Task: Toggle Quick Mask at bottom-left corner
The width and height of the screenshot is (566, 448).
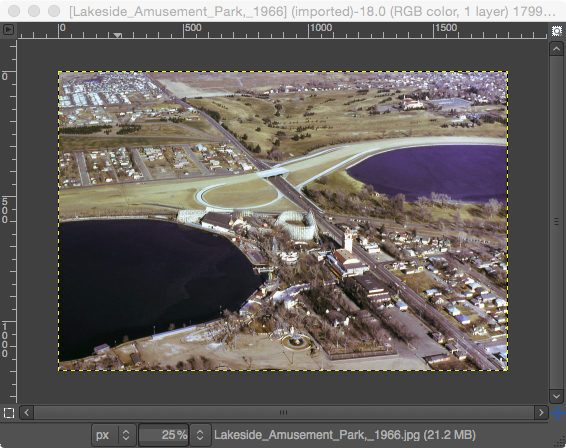Action: click(8, 413)
